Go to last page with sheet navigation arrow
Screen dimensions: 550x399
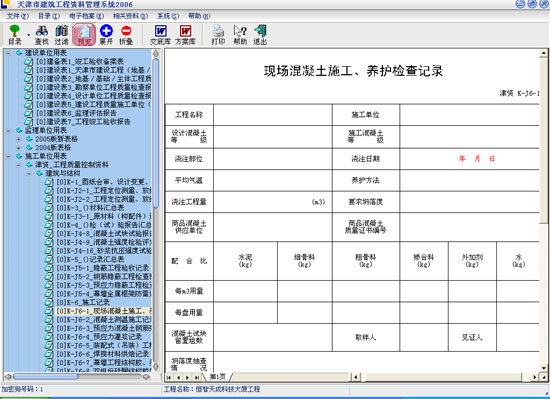(x=196, y=377)
